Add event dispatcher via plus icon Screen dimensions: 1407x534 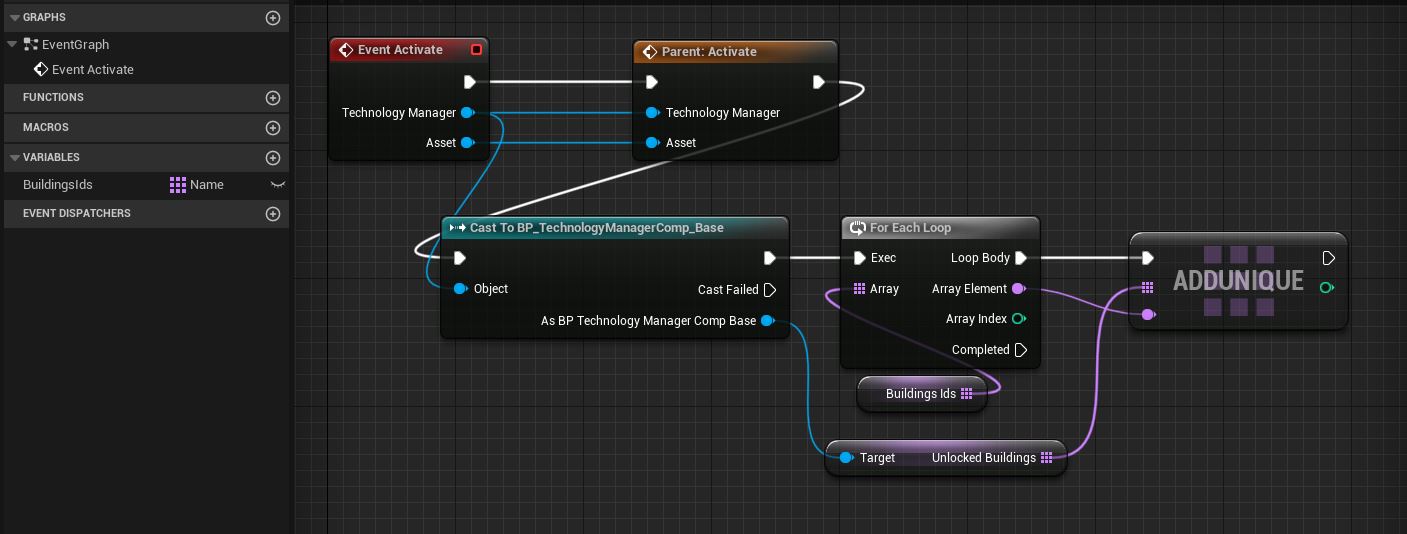pyautogui.click(x=273, y=214)
